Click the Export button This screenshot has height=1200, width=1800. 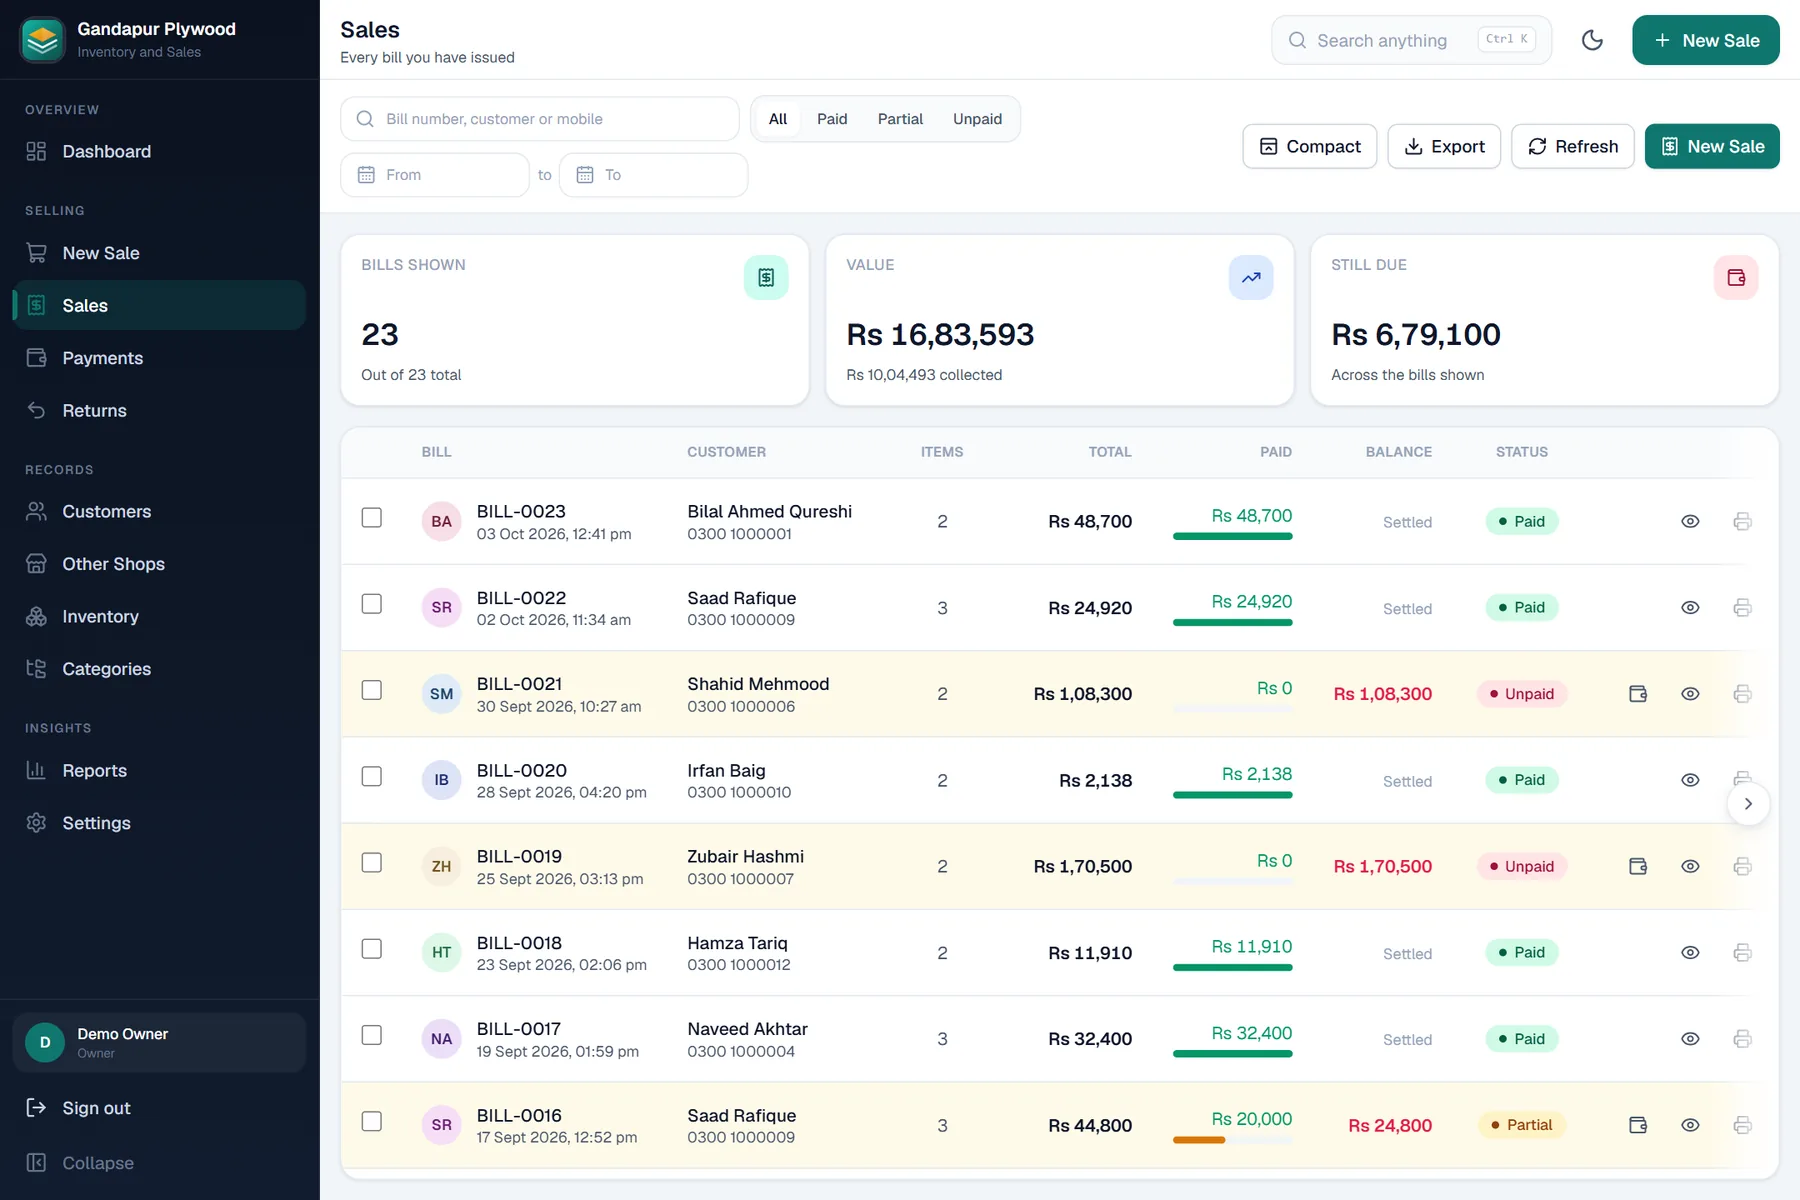(x=1444, y=146)
